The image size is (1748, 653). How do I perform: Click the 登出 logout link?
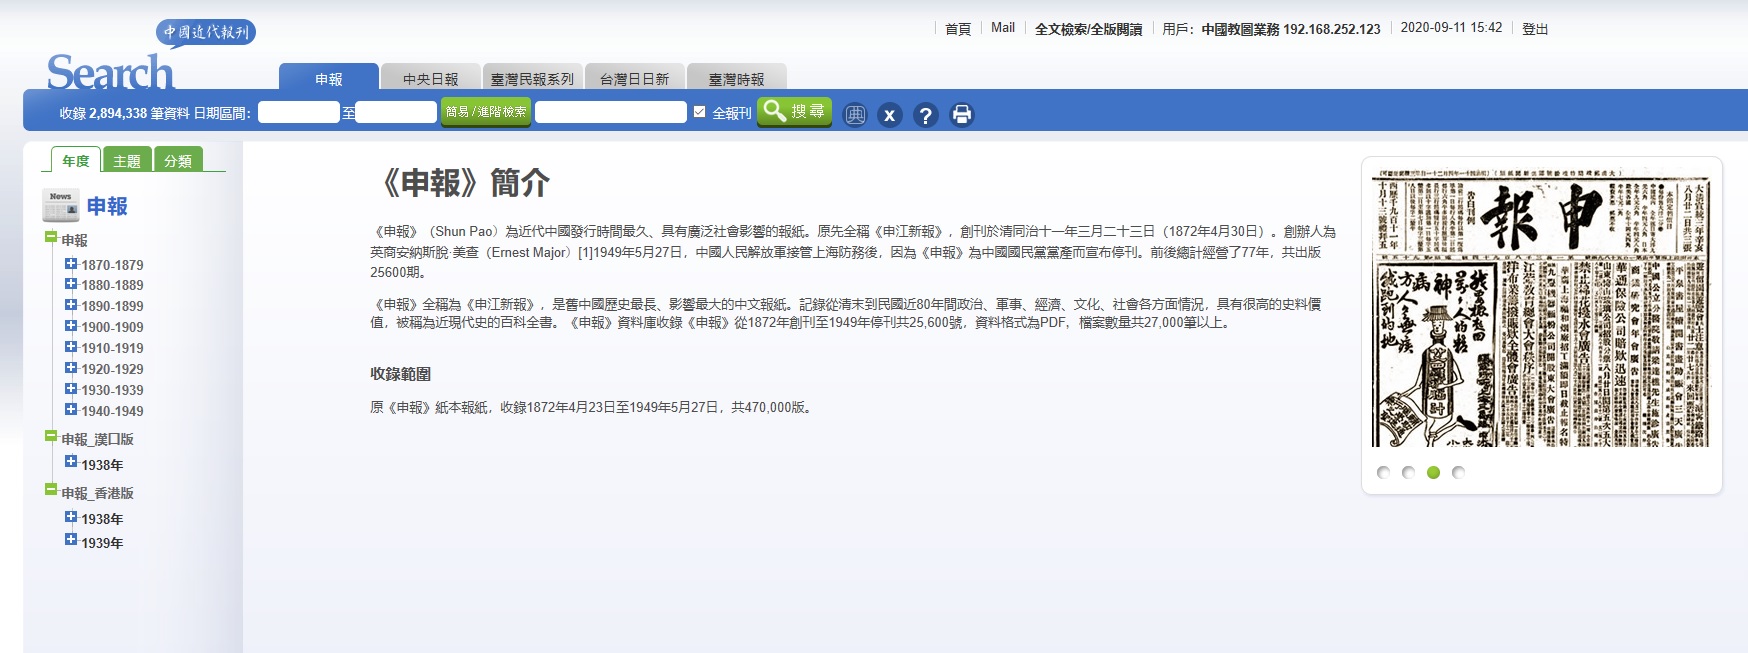pos(1534,29)
